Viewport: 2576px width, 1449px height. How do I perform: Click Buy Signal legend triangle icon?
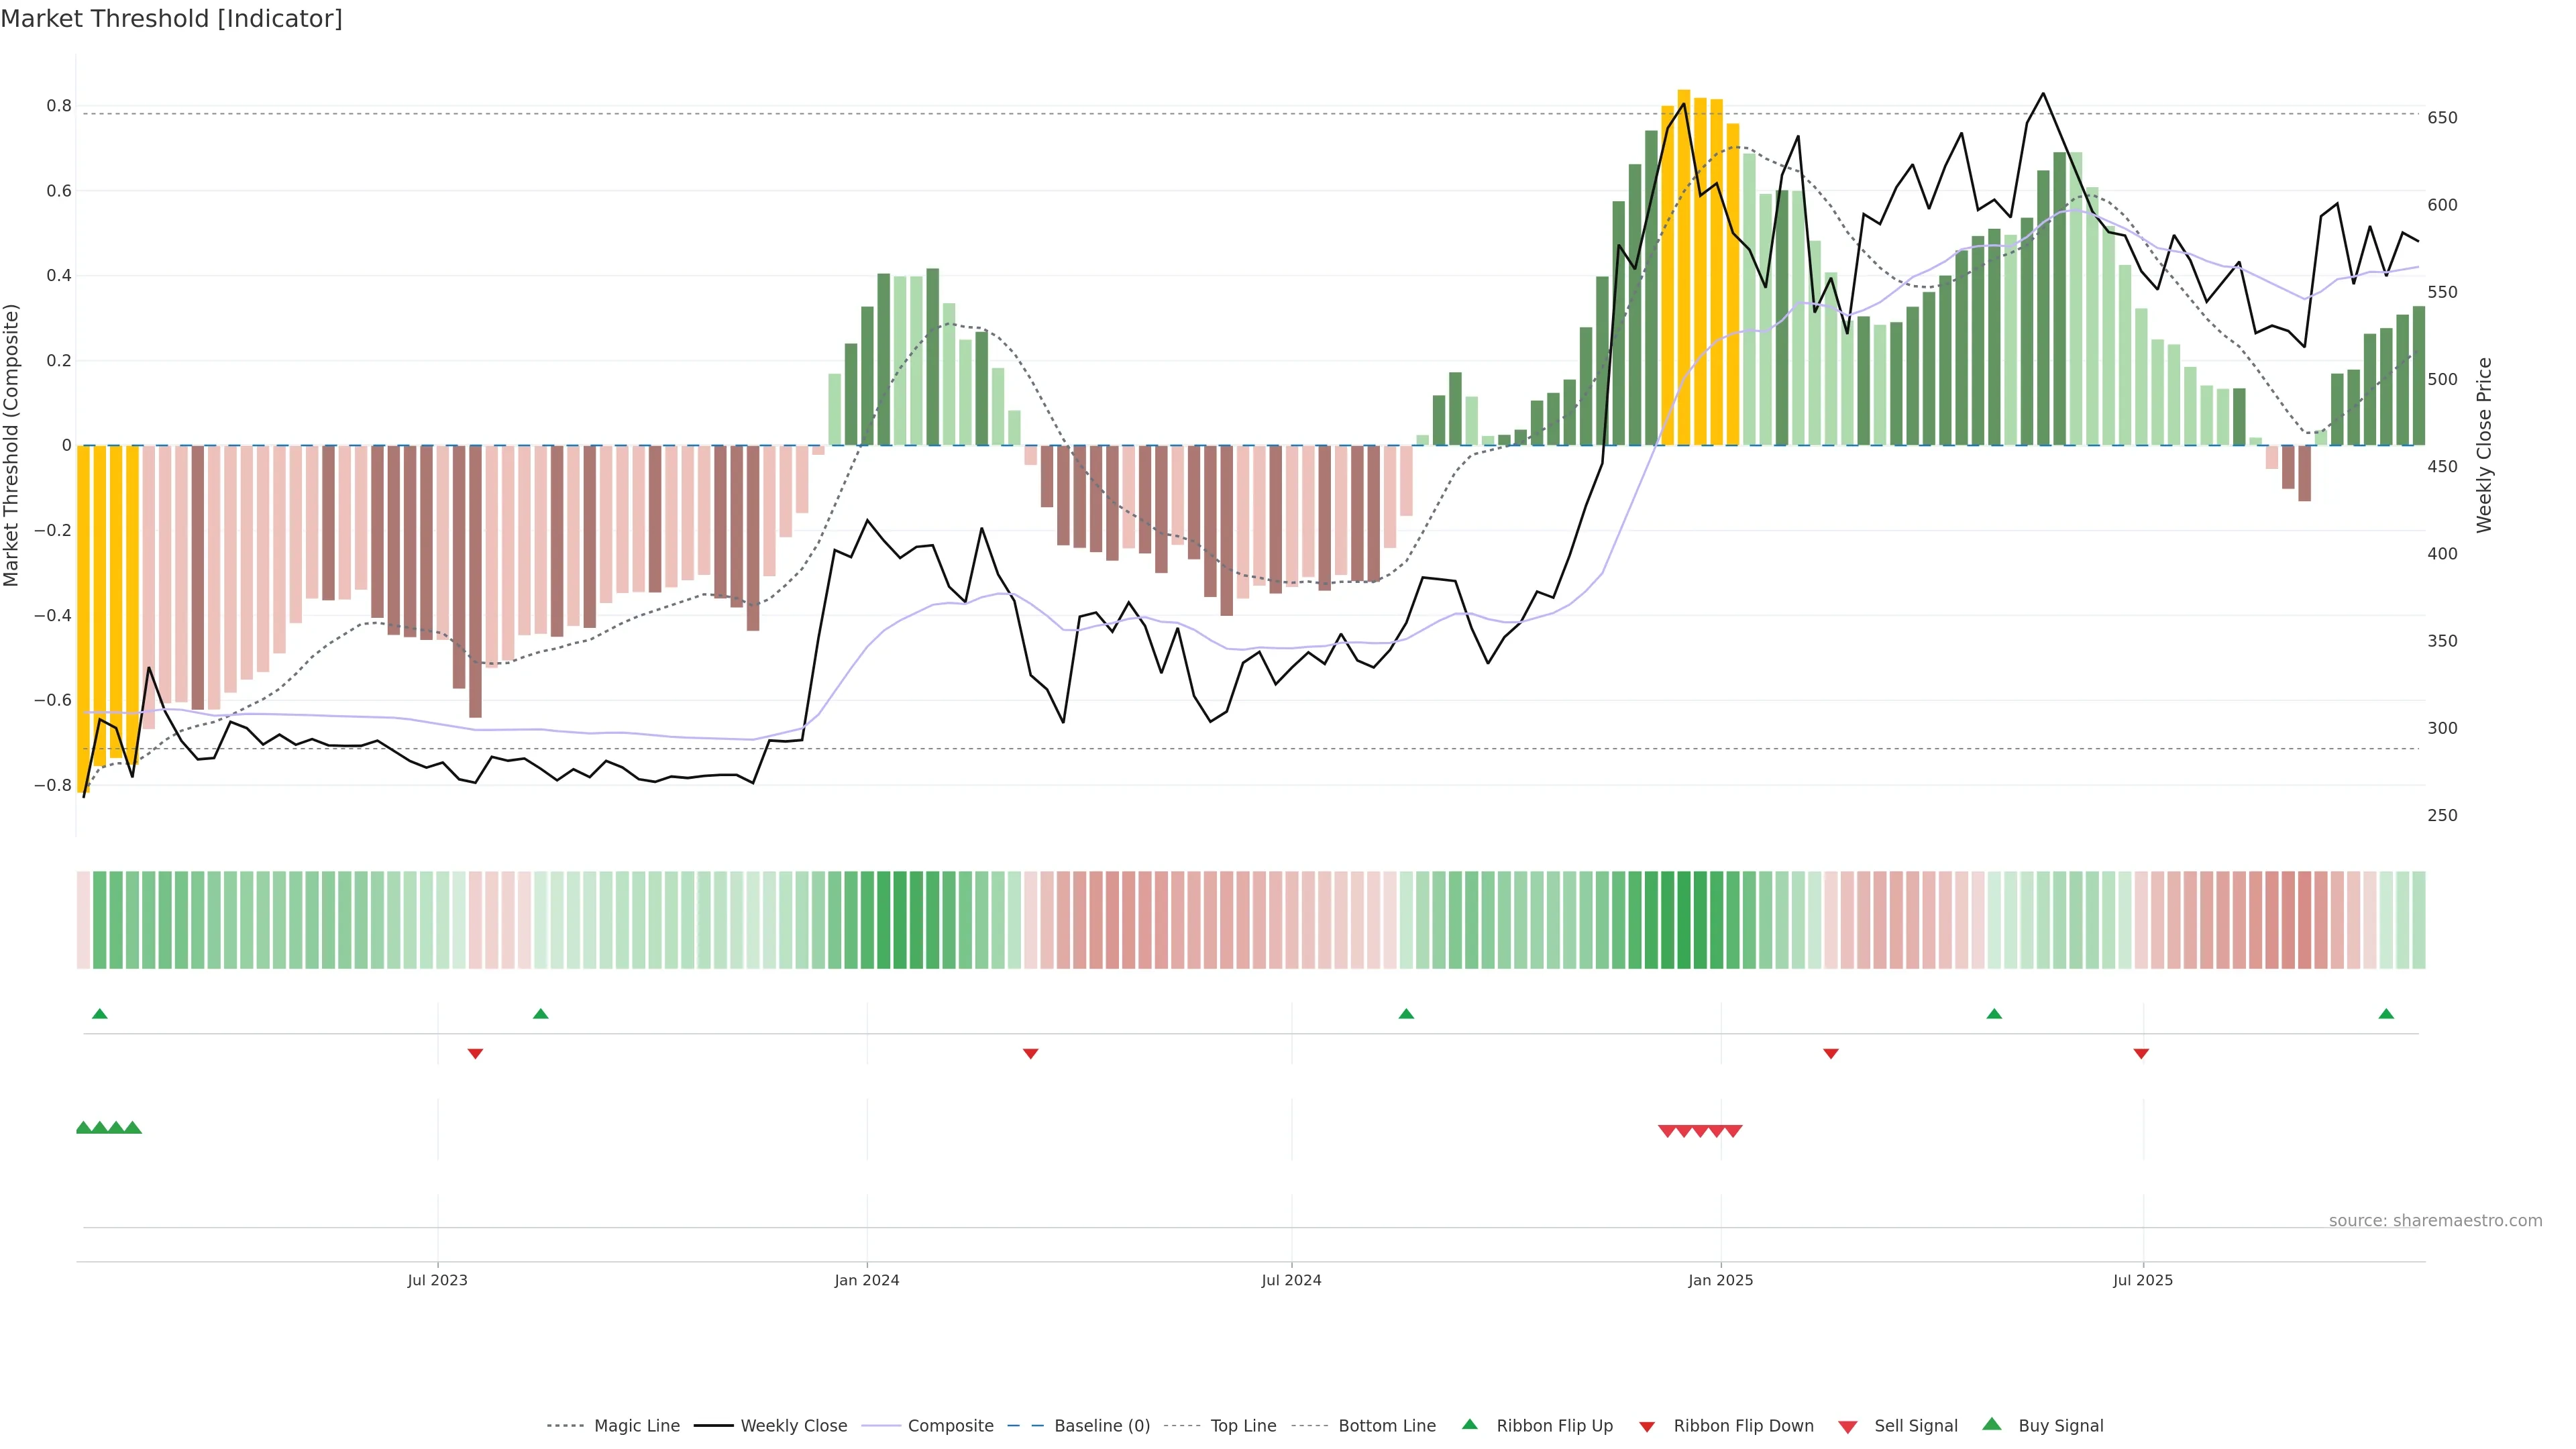click(x=1992, y=1425)
